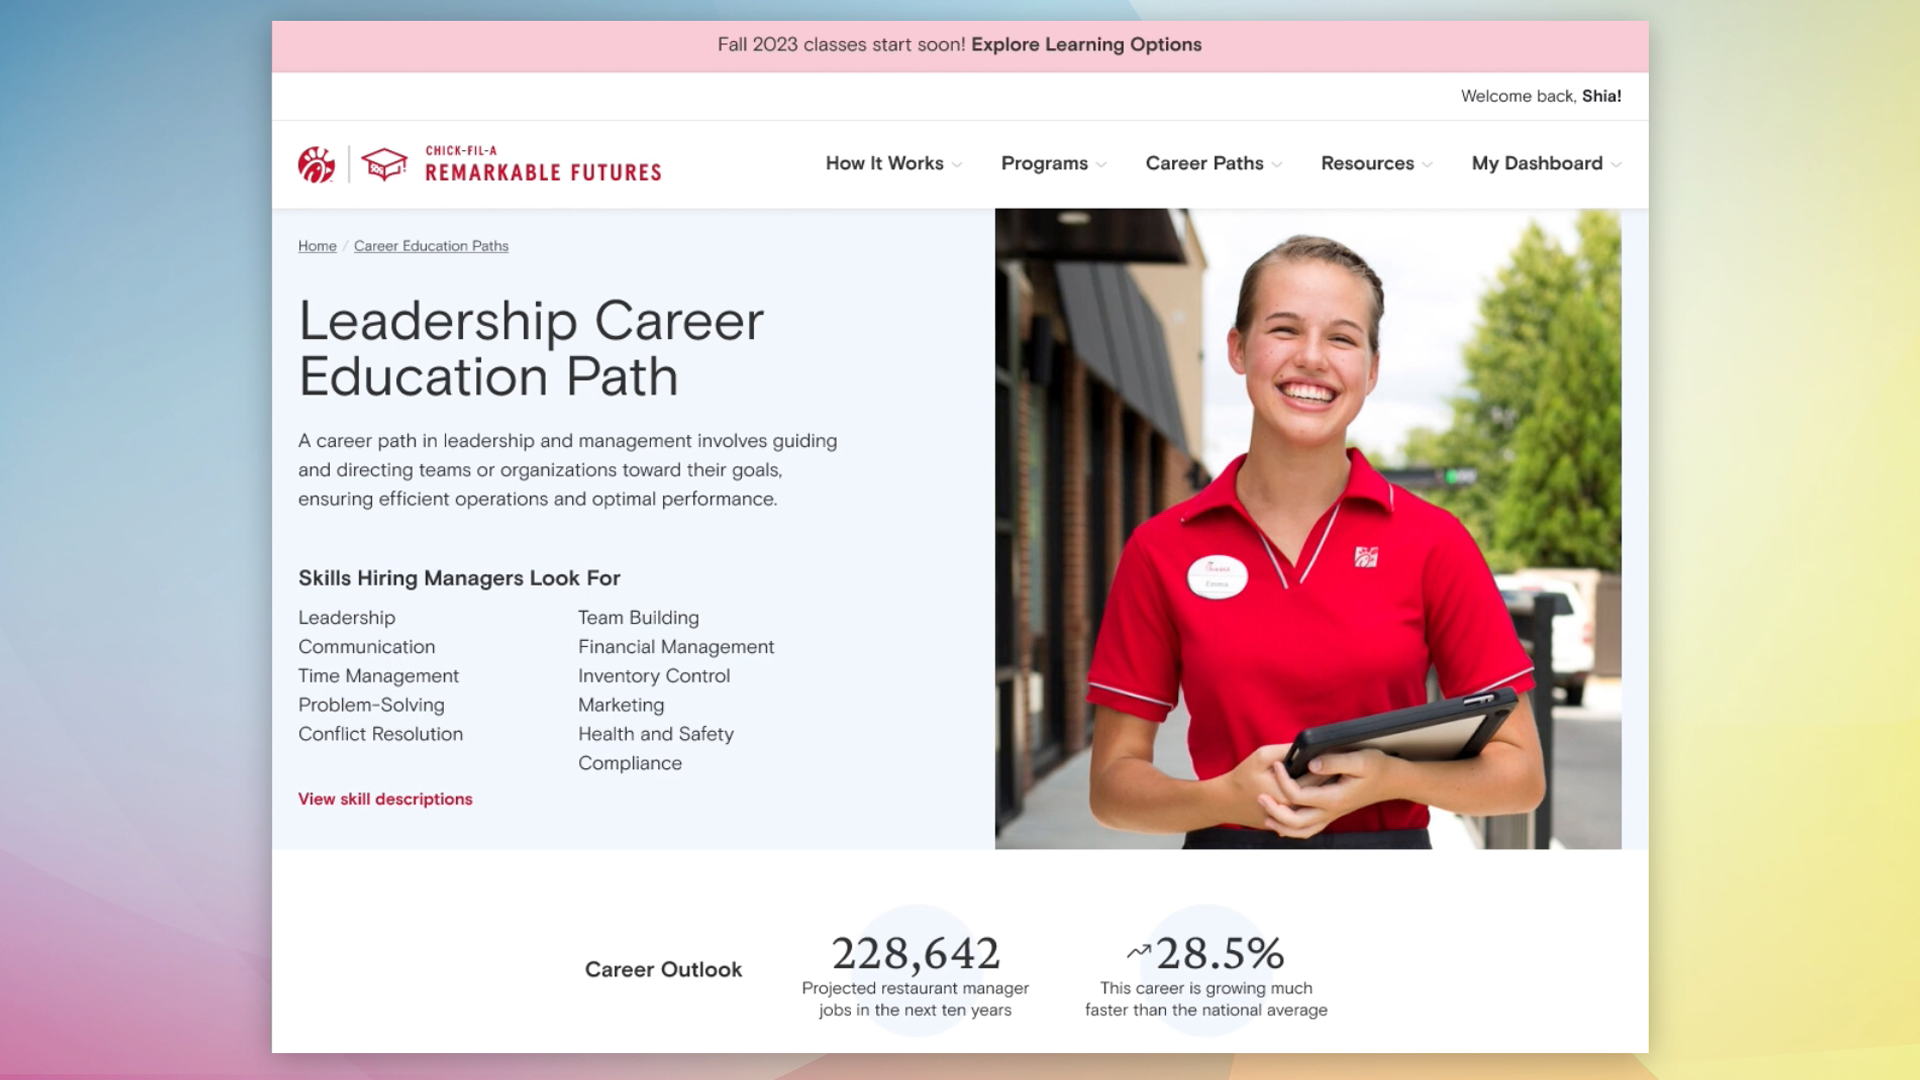Click the Remarkable Futures wordmark
This screenshot has height=1080, width=1920.
[x=543, y=172]
